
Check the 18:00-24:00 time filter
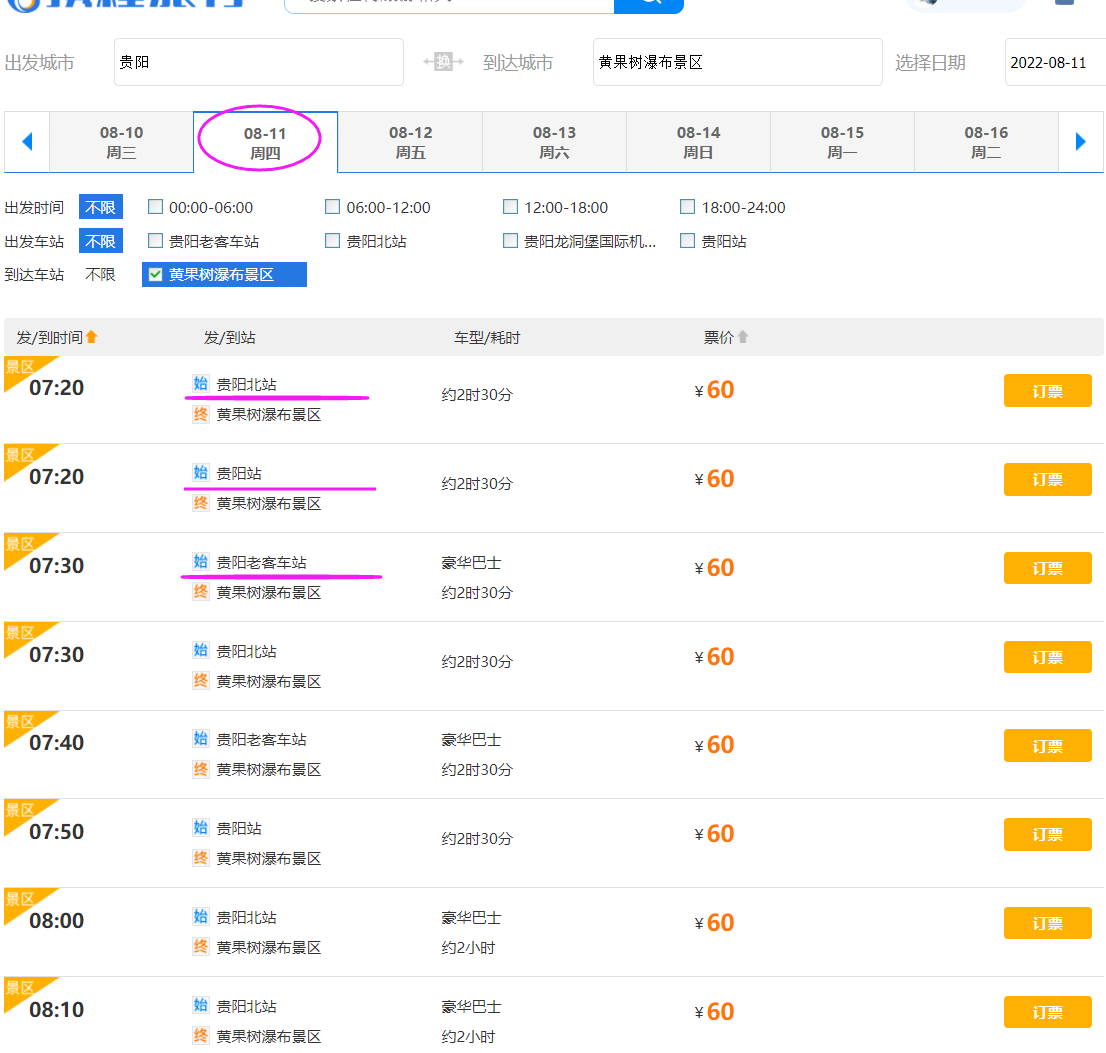pyautogui.click(x=687, y=207)
